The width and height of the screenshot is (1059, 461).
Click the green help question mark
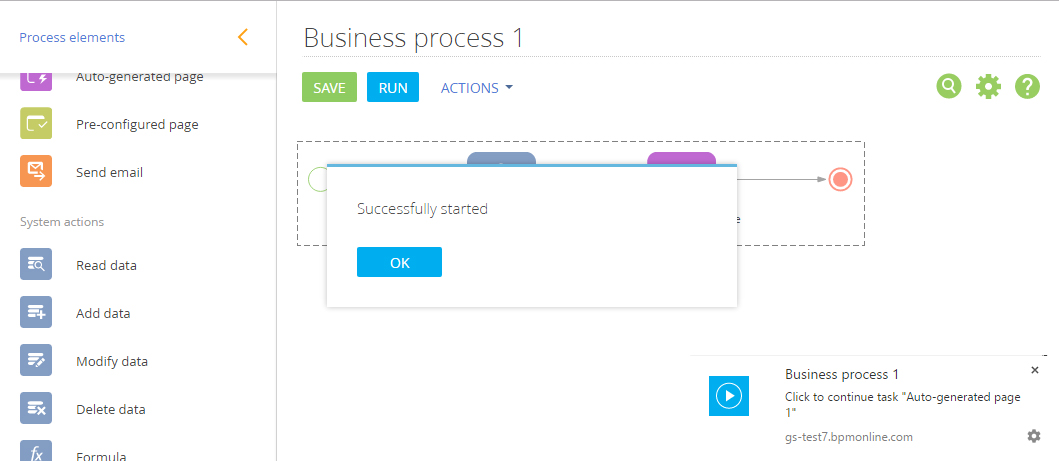click(1028, 87)
